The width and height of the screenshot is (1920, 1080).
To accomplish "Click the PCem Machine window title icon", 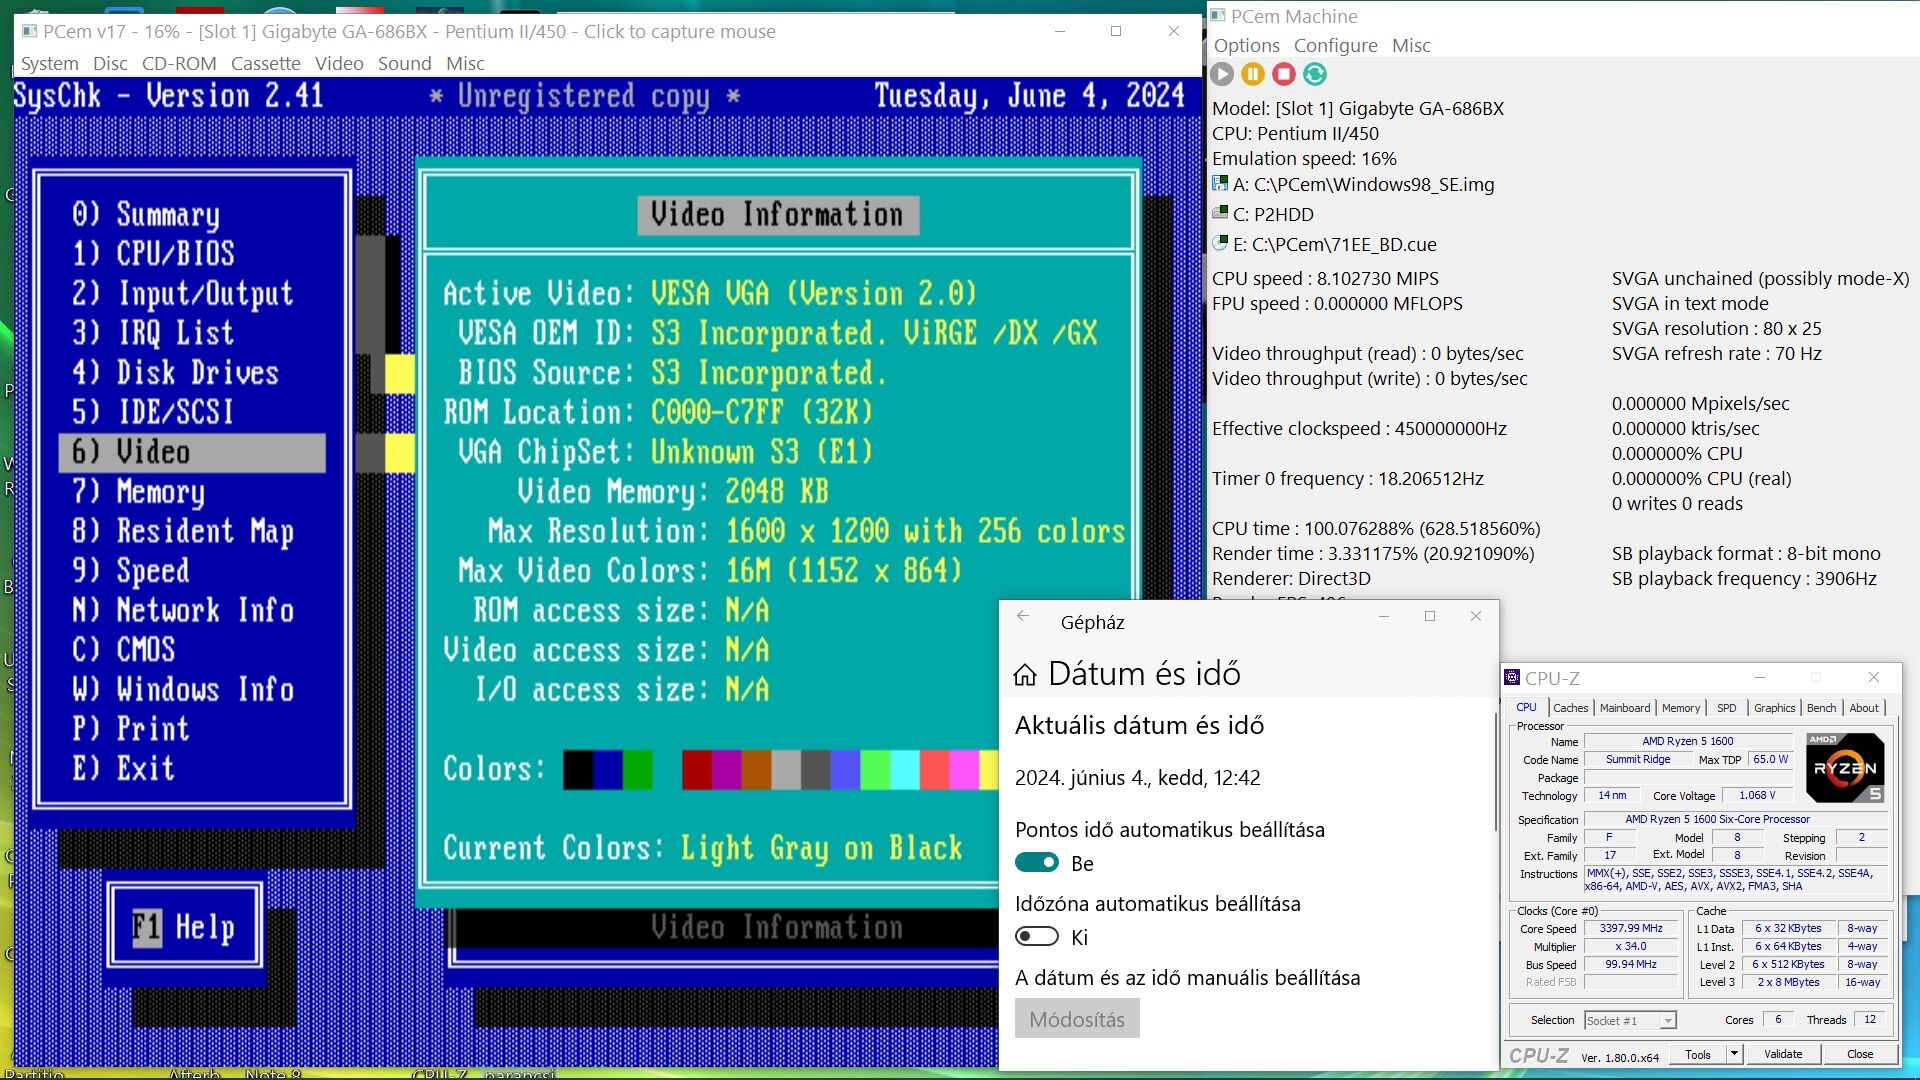I will pos(1218,16).
